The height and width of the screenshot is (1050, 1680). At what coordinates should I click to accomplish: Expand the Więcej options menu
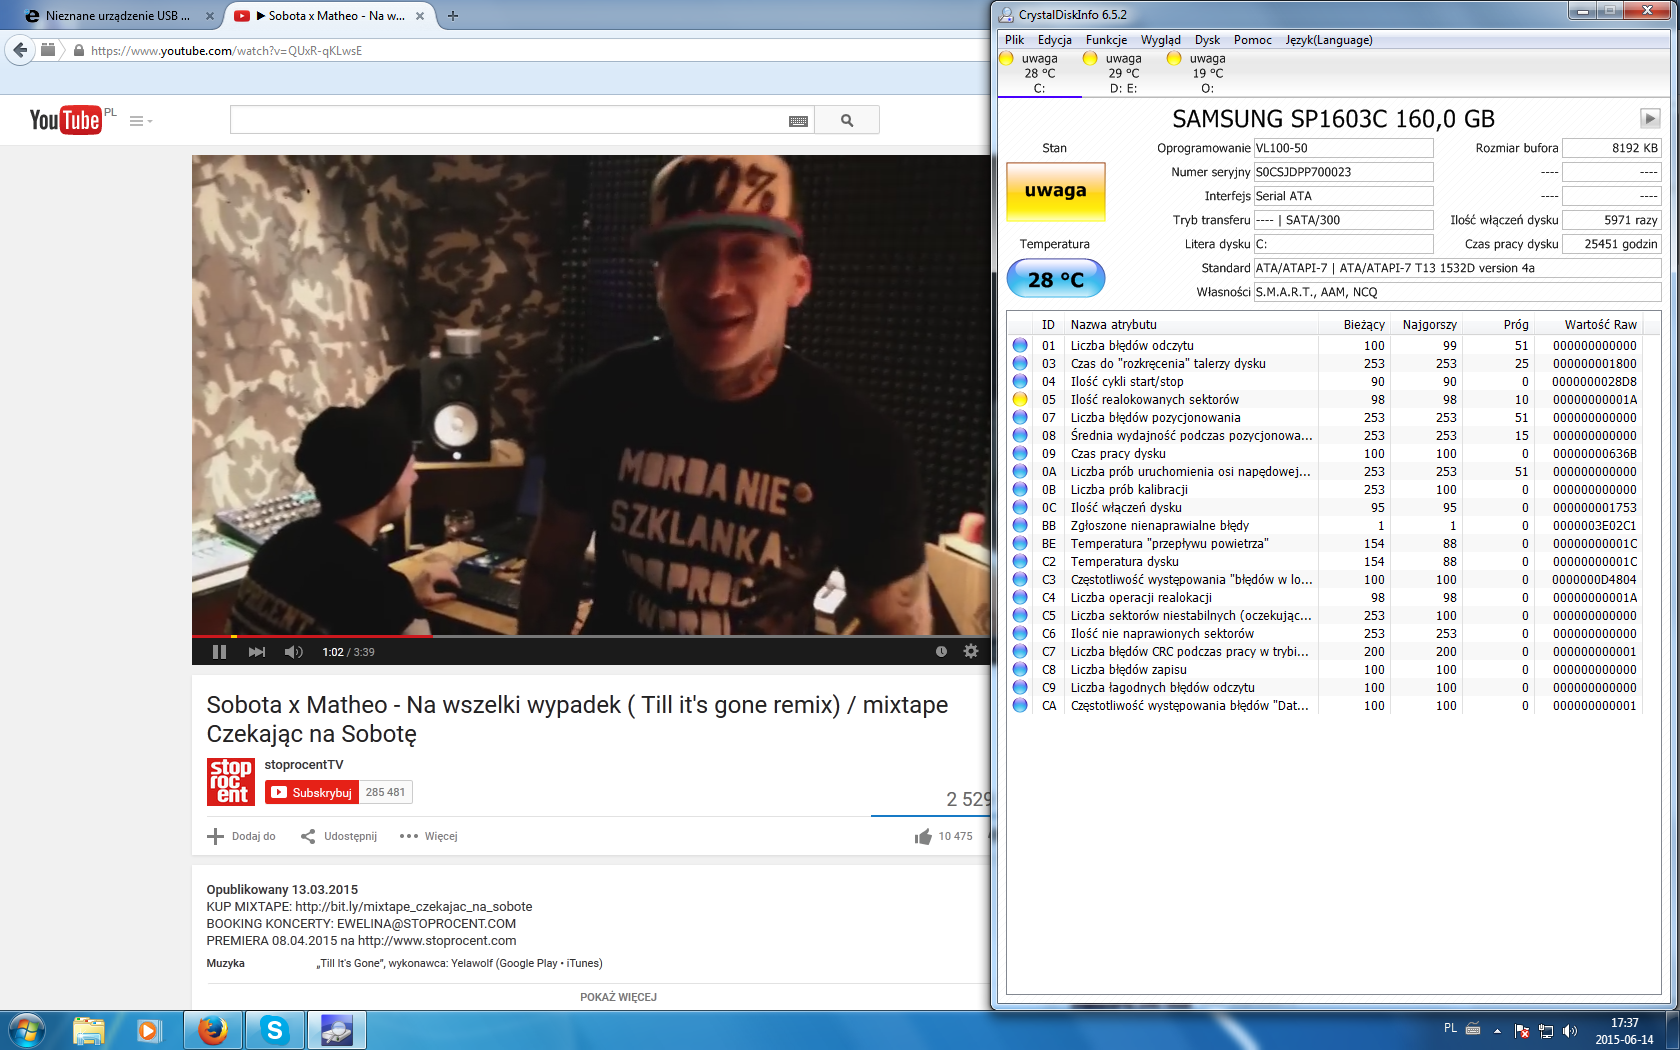point(429,836)
